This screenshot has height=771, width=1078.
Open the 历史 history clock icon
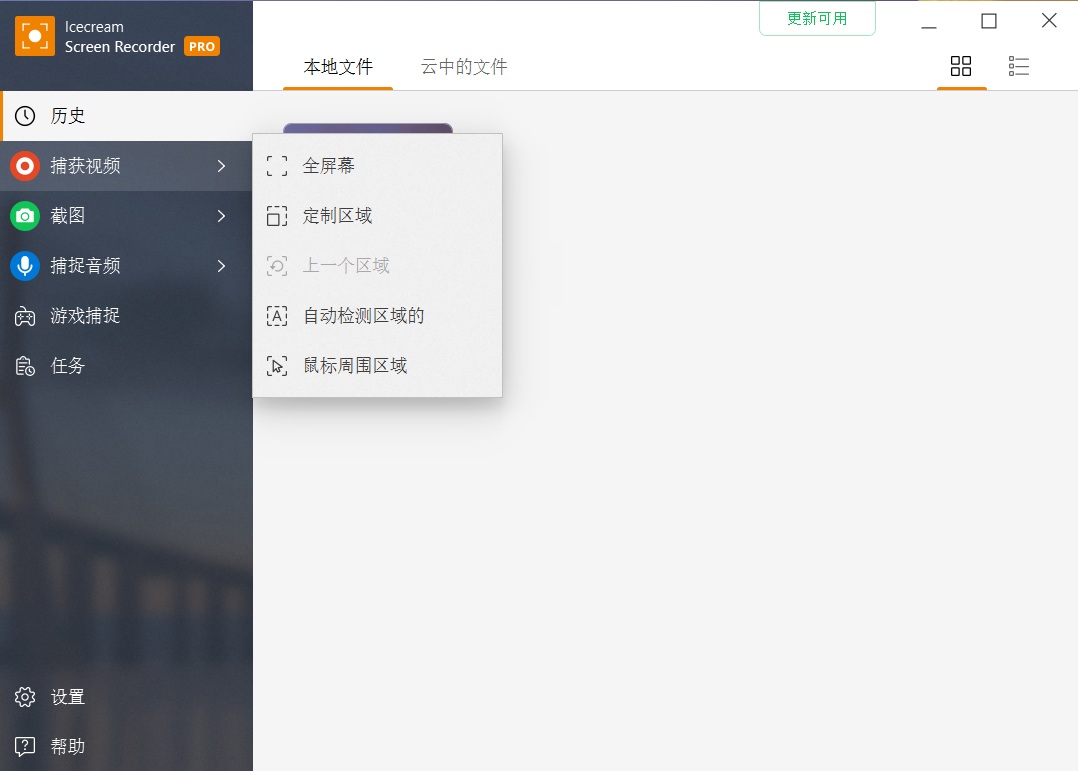click(x=25, y=116)
